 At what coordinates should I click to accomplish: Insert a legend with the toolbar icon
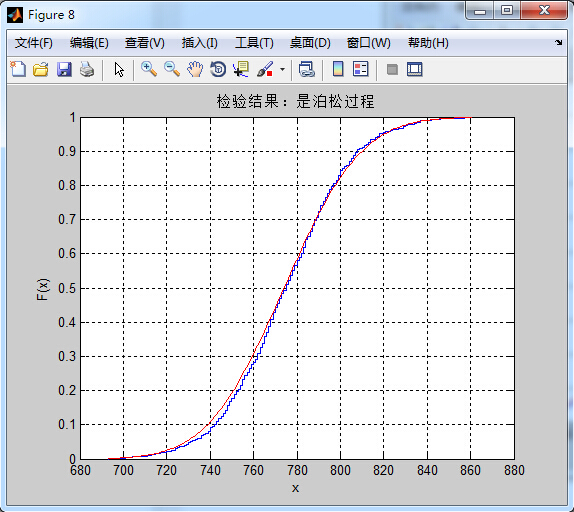tap(361, 69)
